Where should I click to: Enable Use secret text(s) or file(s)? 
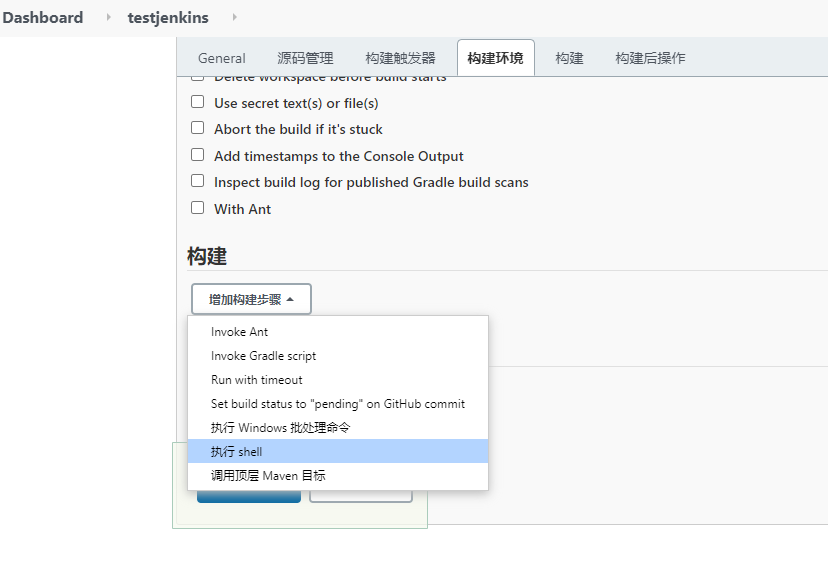tap(197, 102)
